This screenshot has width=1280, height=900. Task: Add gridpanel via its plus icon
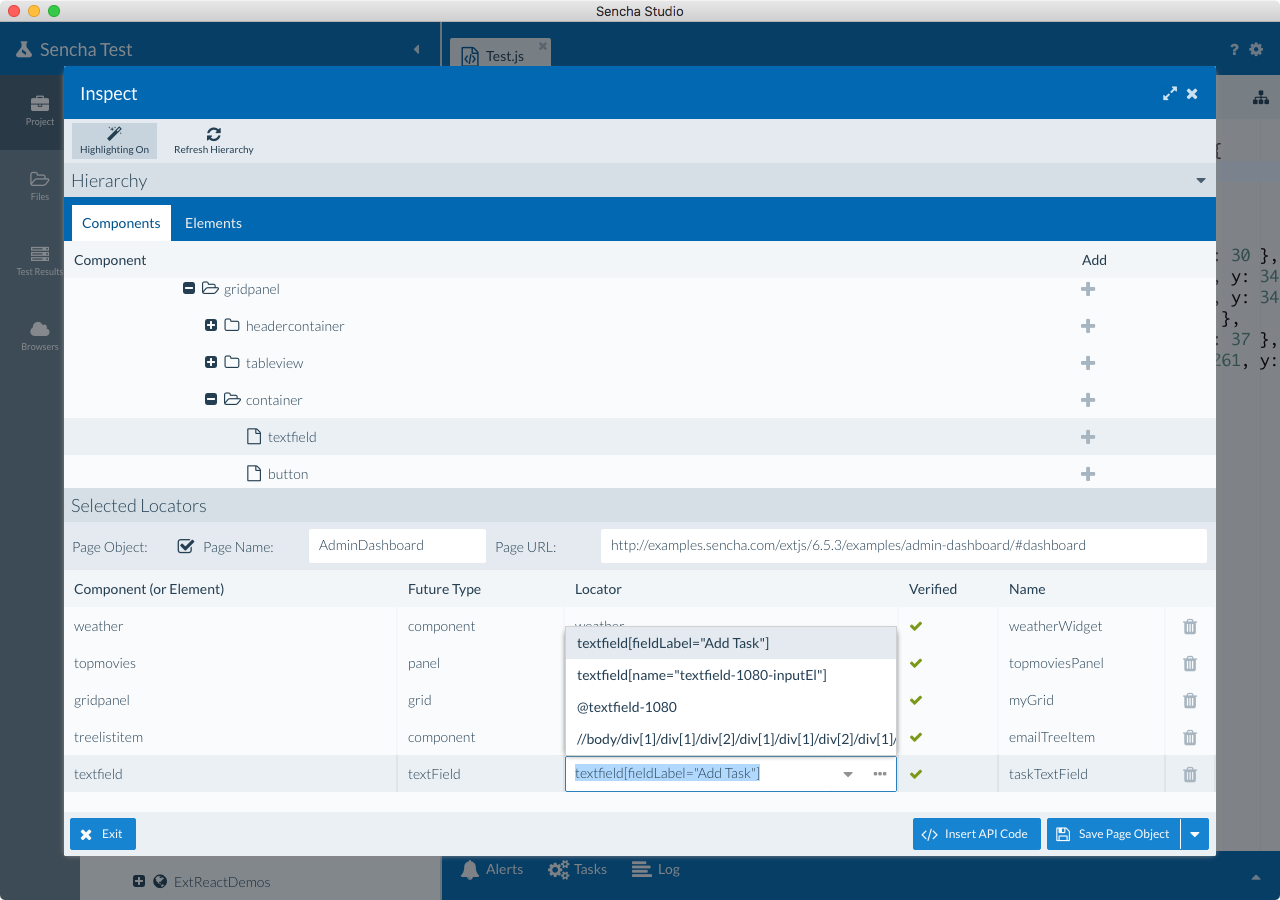[1088, 289]
